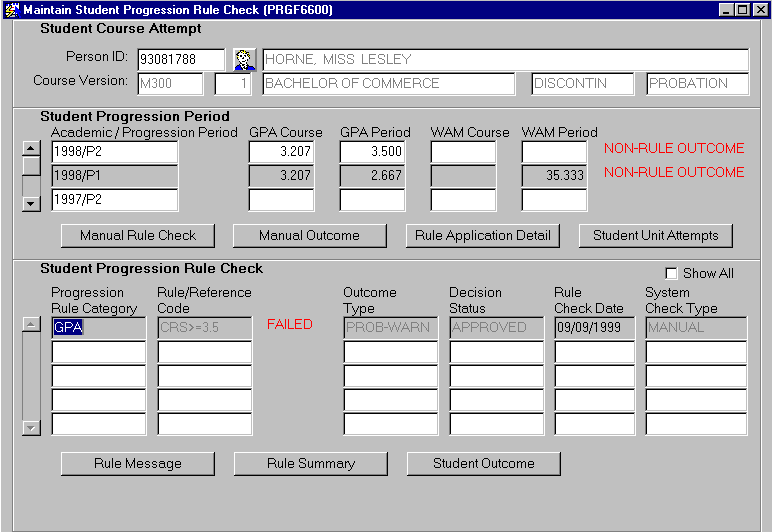The image size is (772, 532).
Task: Open Rule Application Detail
Action: coord(483,236)
